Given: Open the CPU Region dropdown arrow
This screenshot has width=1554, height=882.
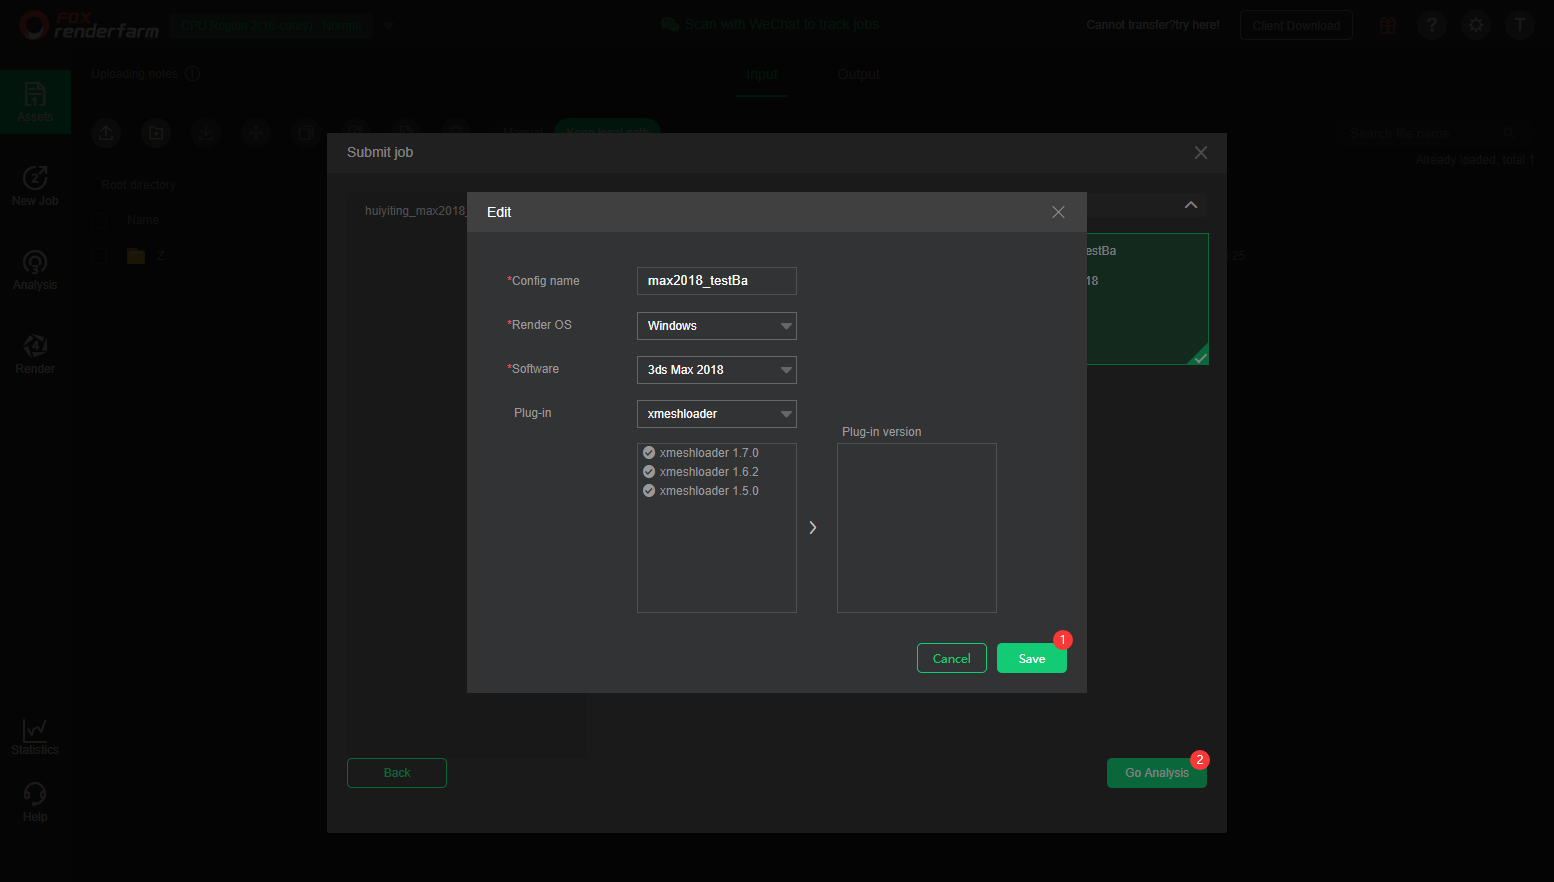Looking at the screenshot, I should [388, 26].
